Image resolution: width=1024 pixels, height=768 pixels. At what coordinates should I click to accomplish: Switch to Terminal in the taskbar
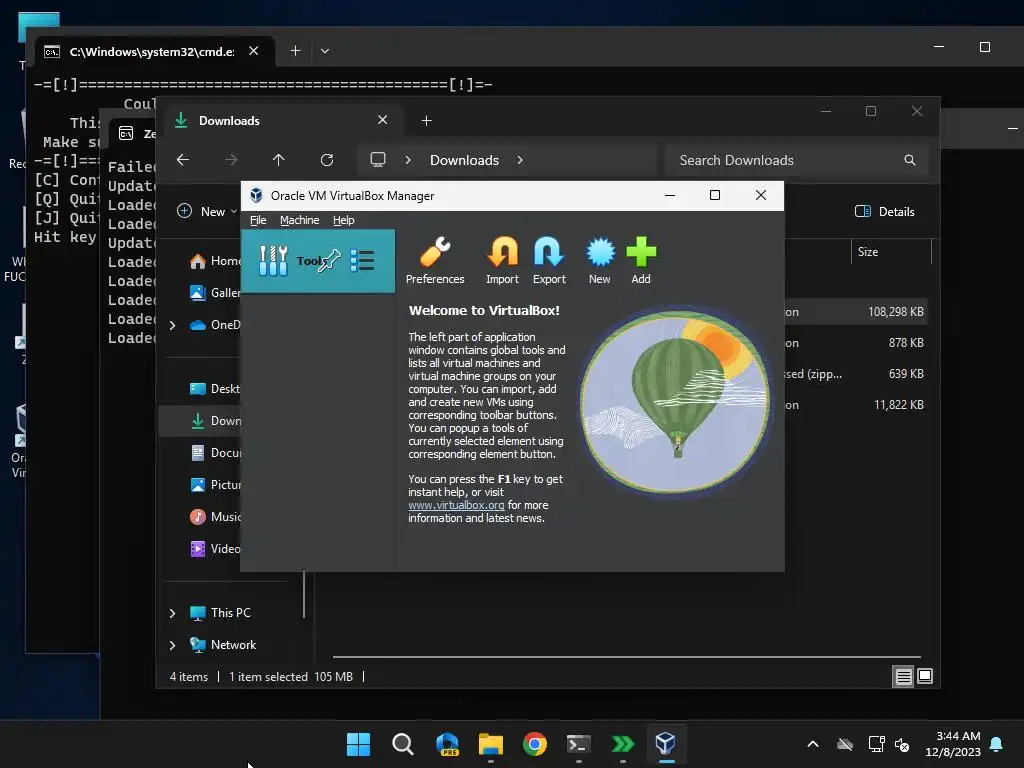click(579, 744)
